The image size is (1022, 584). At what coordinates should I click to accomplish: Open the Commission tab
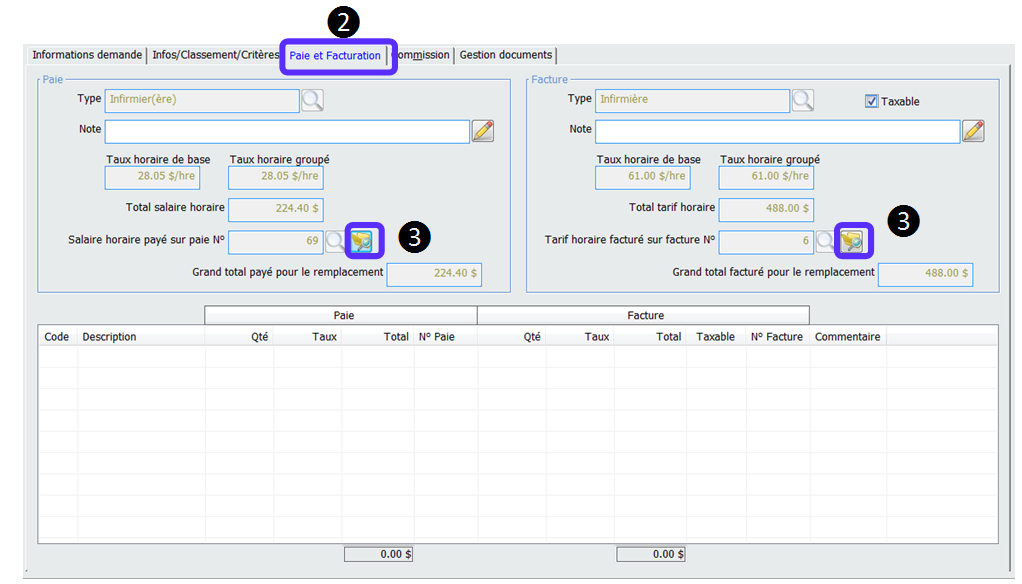pos(424,55)
